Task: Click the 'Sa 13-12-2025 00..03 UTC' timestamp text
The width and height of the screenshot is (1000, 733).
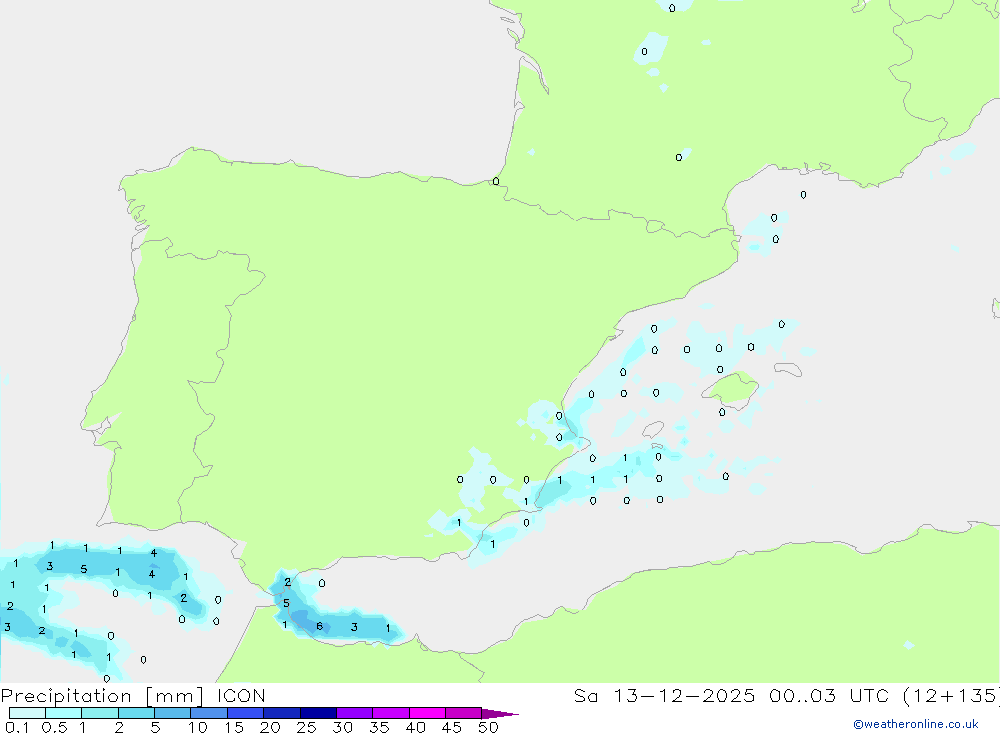Action: [x=732, y=696]
